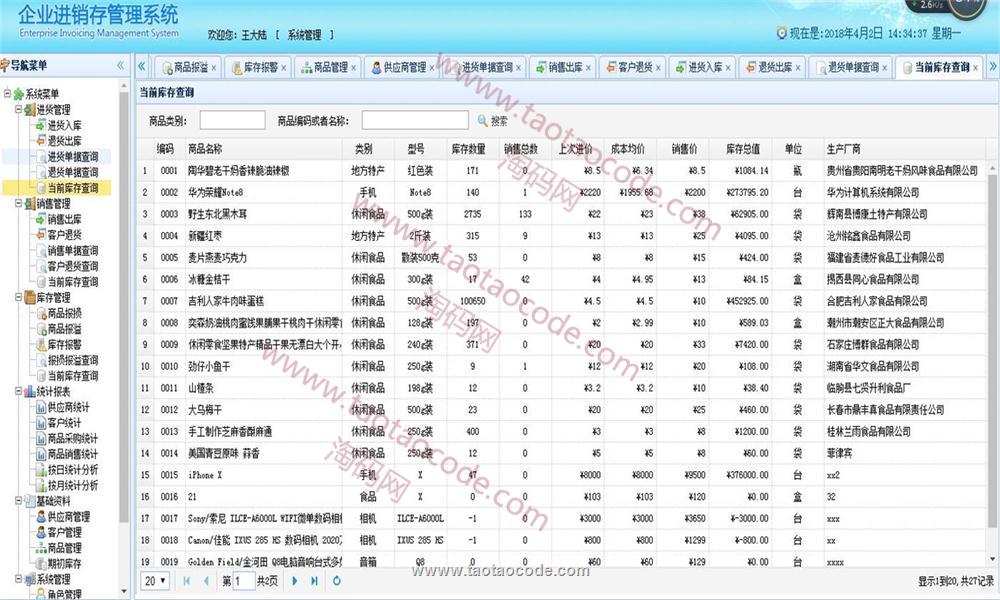The width and height of the screenshot is (1000, 600).
Task: Click the refresh icon in pagination bar
Action: pyautogui.click(x=337, y=580)
